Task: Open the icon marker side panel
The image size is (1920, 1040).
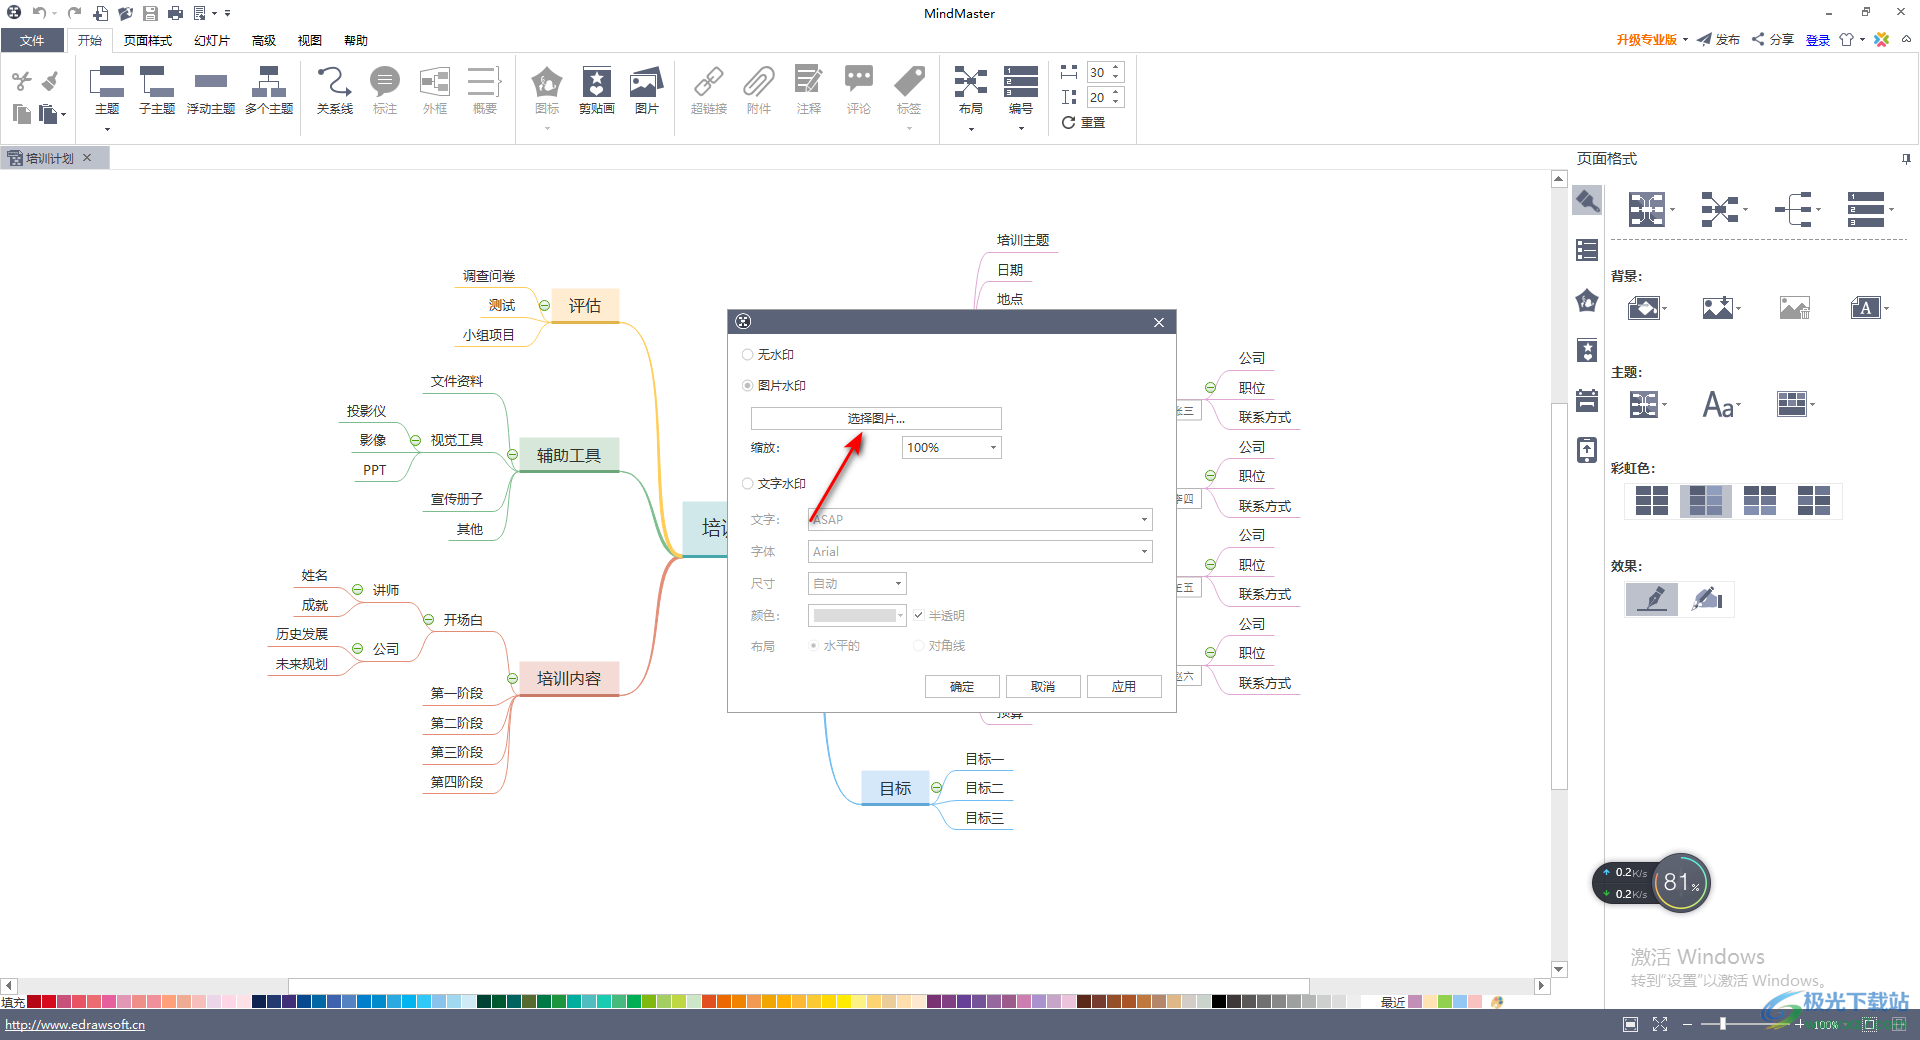Action: (1587, 300)
